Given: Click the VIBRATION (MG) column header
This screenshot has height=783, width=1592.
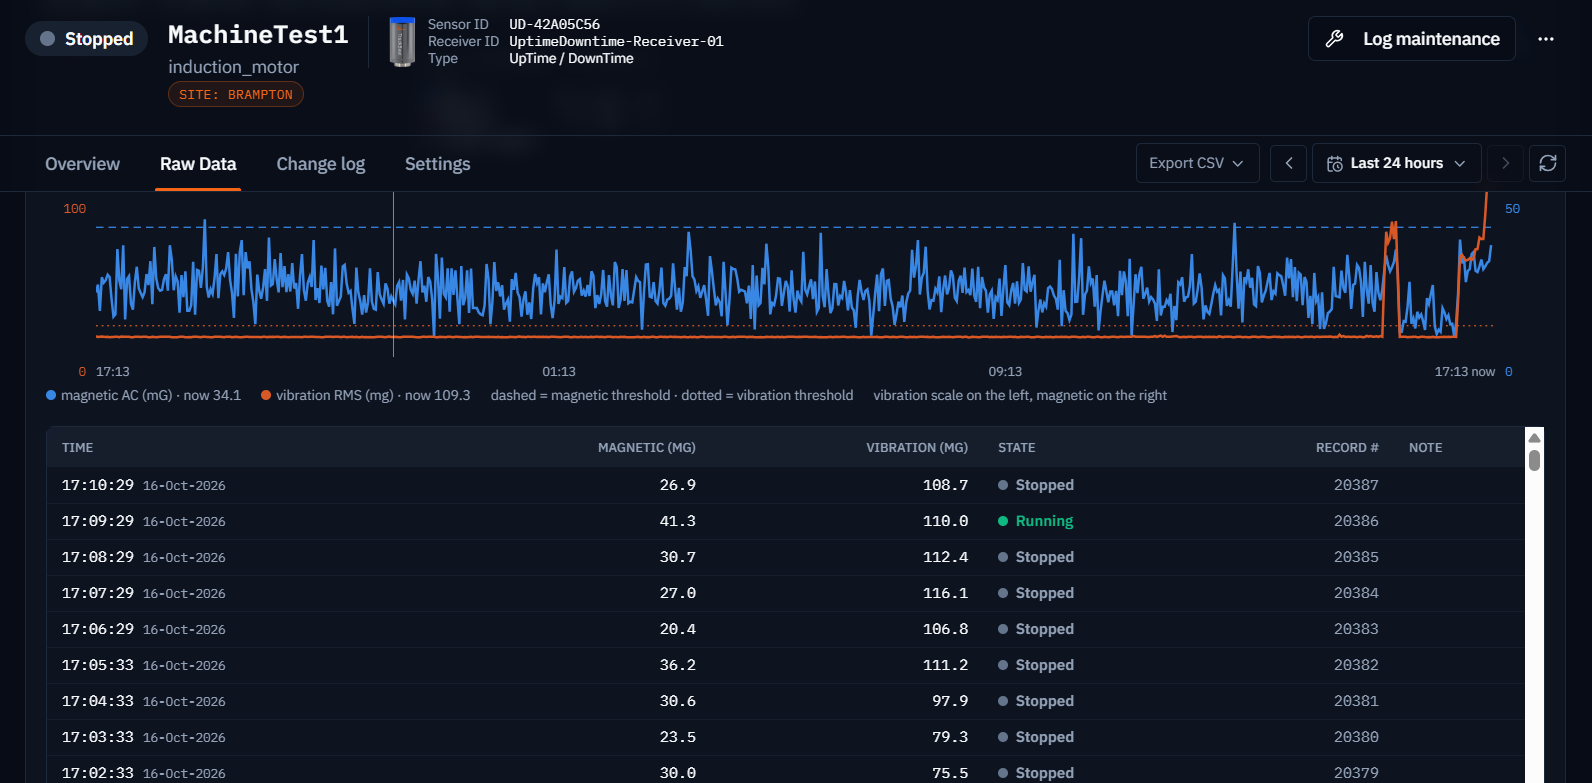Looking at the screenshot, I should (x=917, y=448).
